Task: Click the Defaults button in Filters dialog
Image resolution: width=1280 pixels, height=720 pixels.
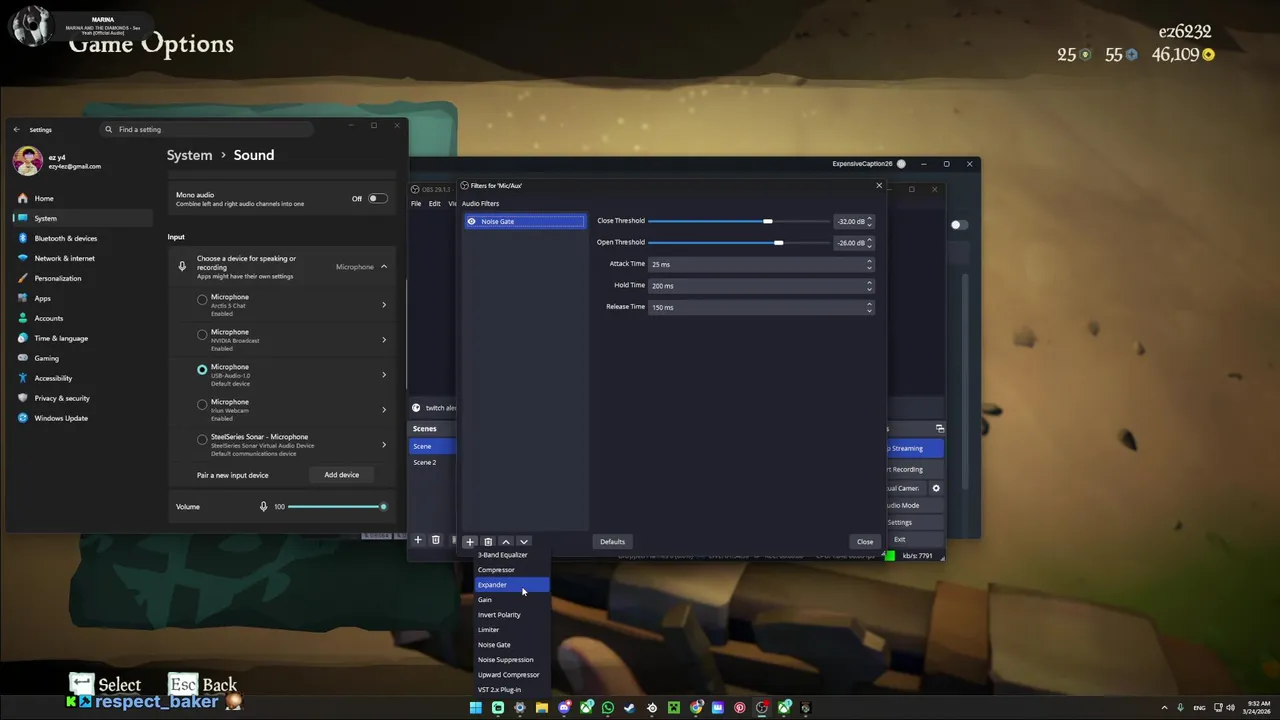Action: (612, 542)
